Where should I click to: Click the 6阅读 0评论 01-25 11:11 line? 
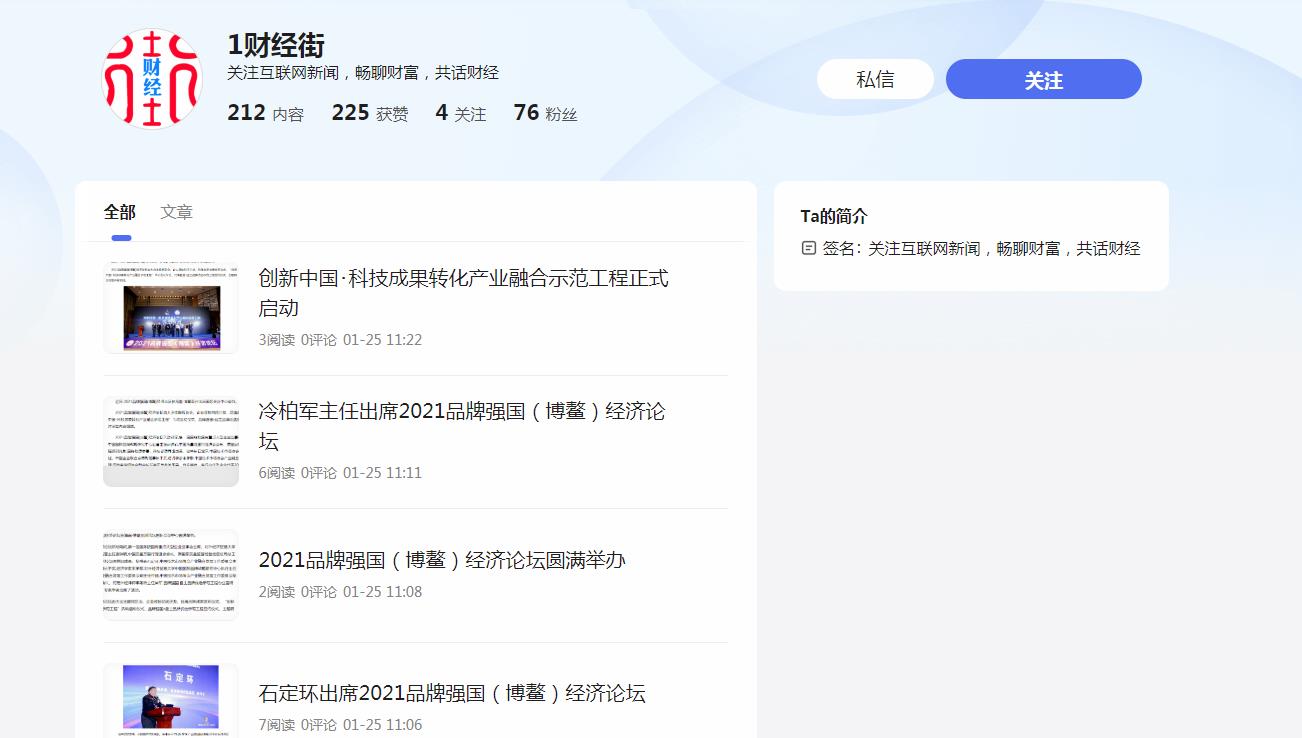(340, 473)
